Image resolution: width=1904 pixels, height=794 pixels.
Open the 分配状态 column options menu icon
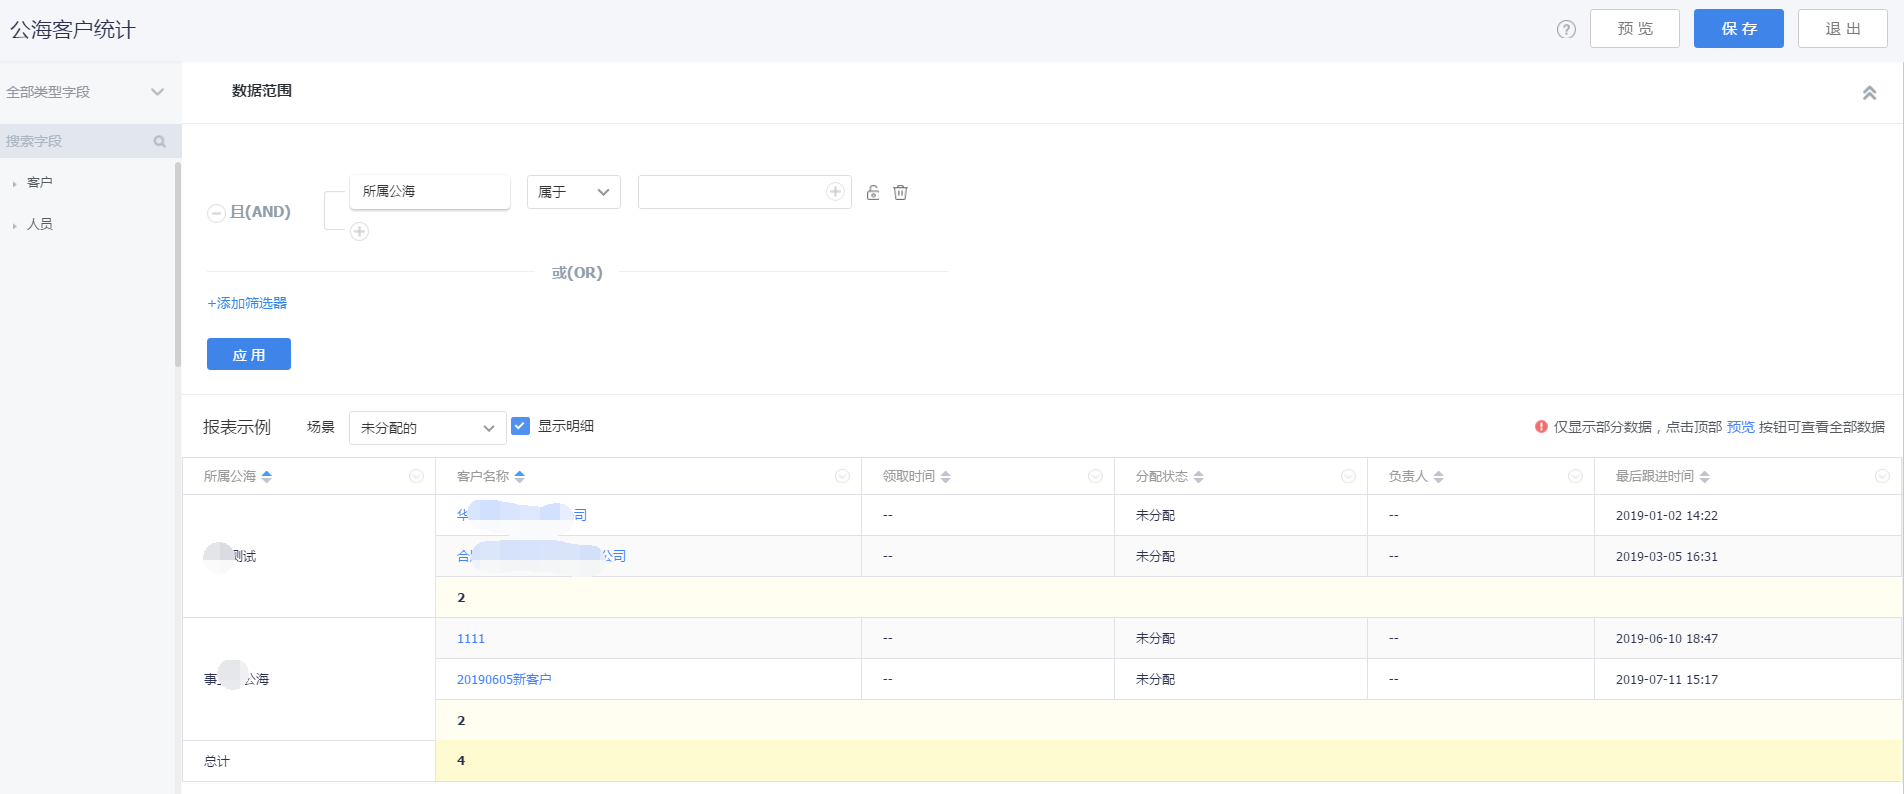(x=1348, y=476)
